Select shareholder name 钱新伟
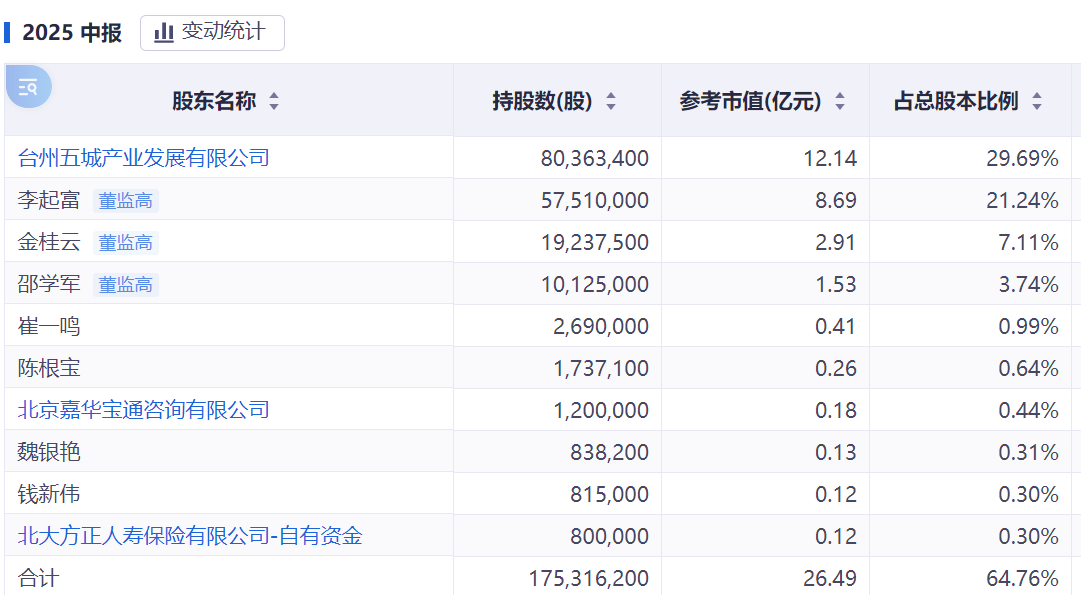The width and height of the screenshot is (1081, 595). click(x=49, y=495)
